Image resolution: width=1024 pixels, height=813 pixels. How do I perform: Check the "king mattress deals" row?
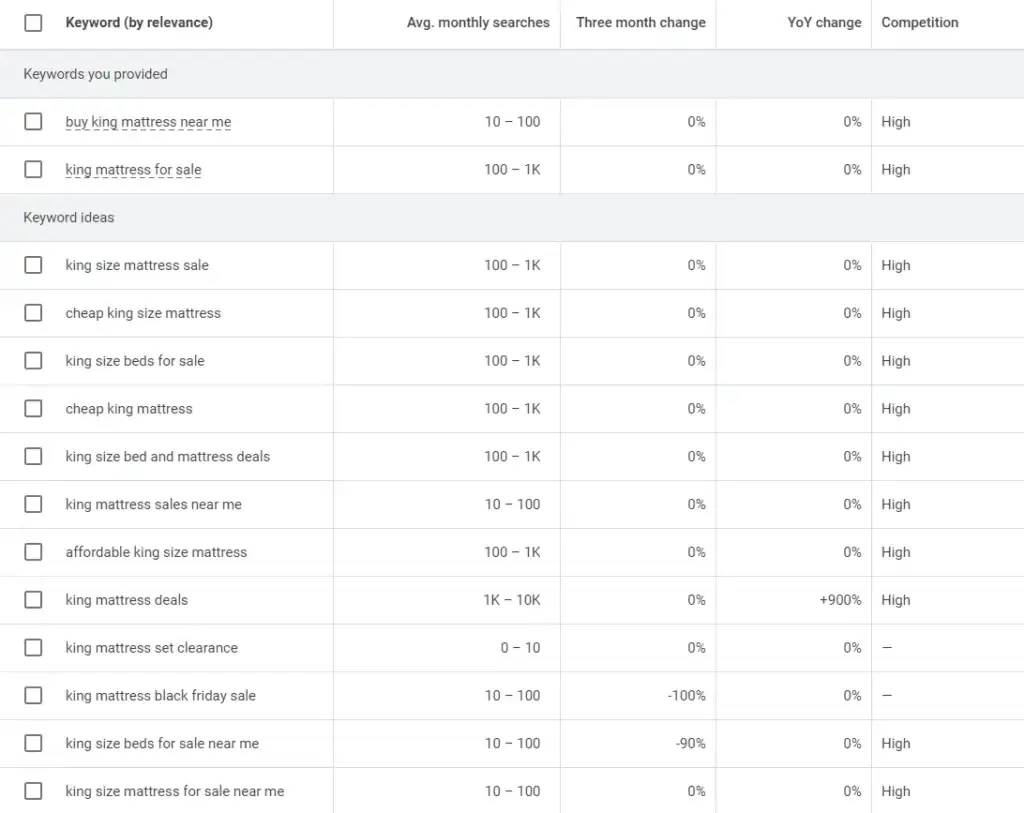click(33, 600)
